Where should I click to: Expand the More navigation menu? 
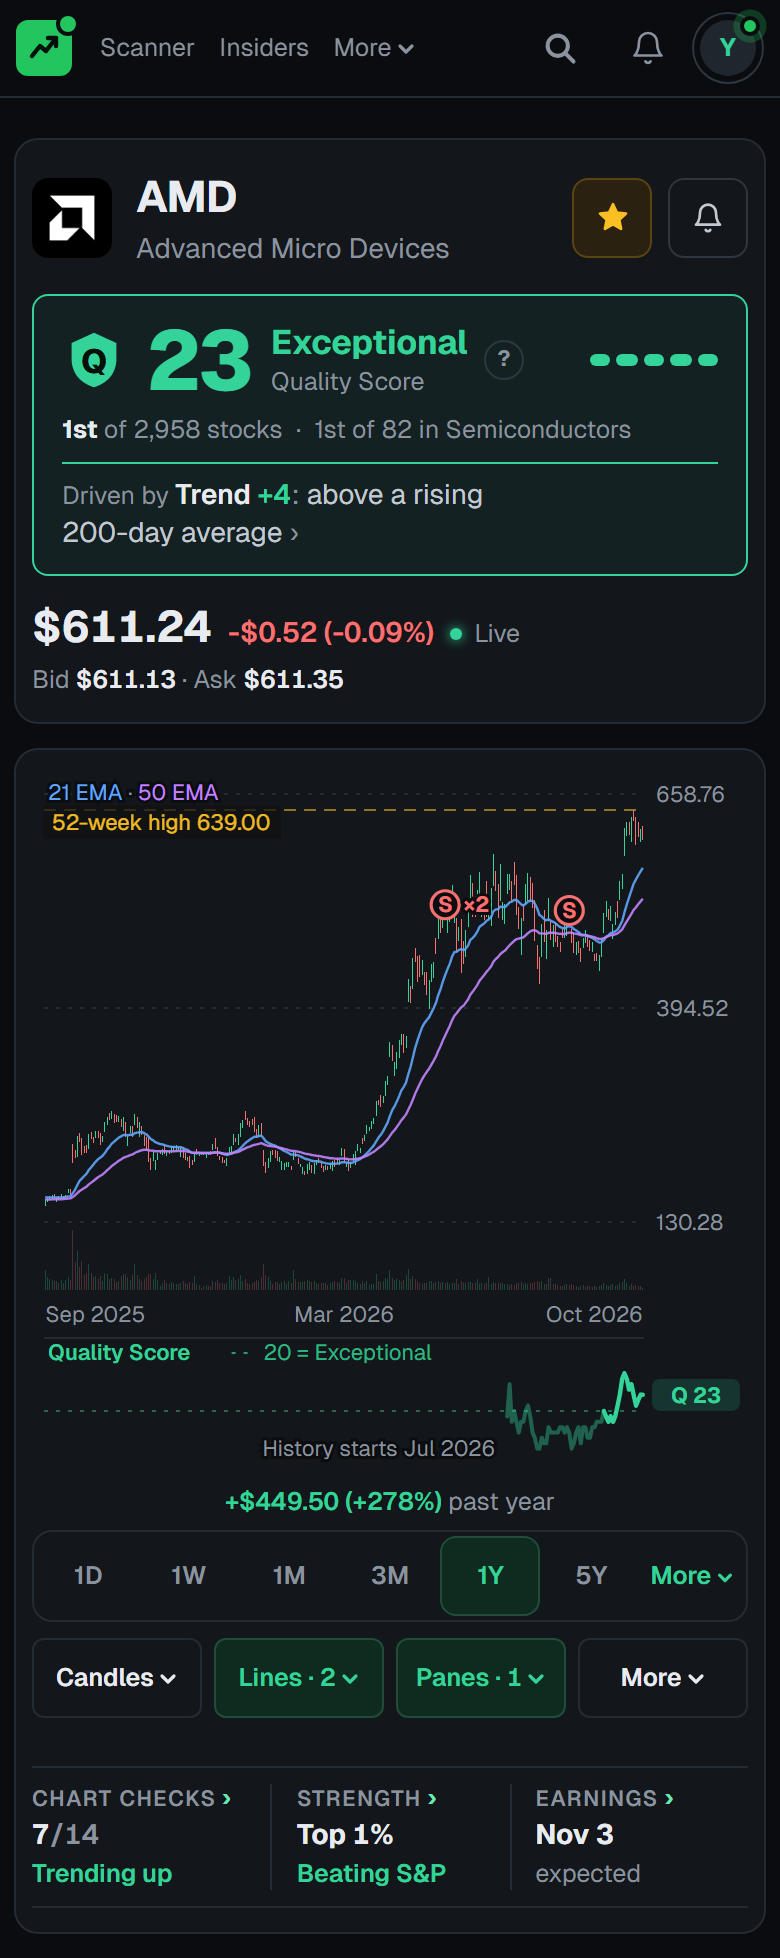tap(374, 48)
